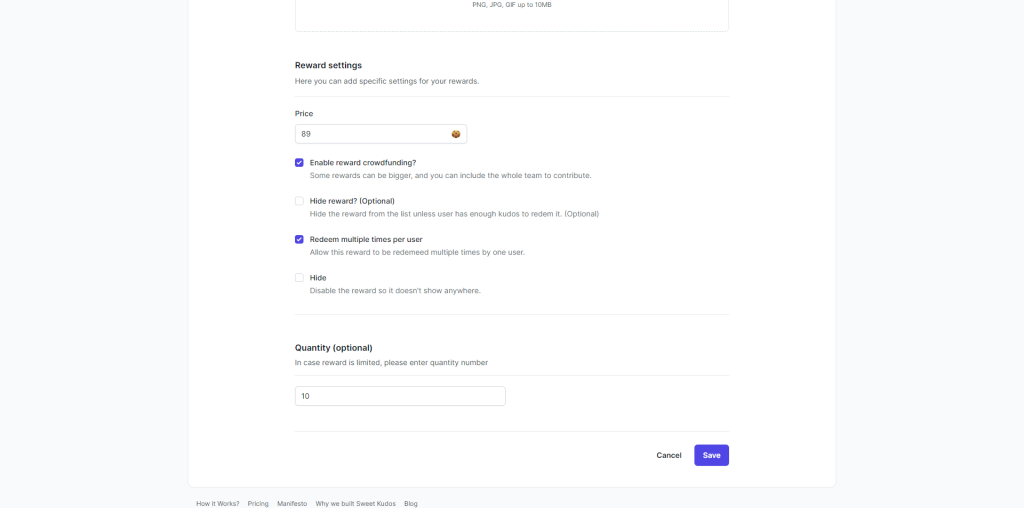Check the Hide checkbox to disable reward
Screen dimensions: 1024x508
pos(299,278)
